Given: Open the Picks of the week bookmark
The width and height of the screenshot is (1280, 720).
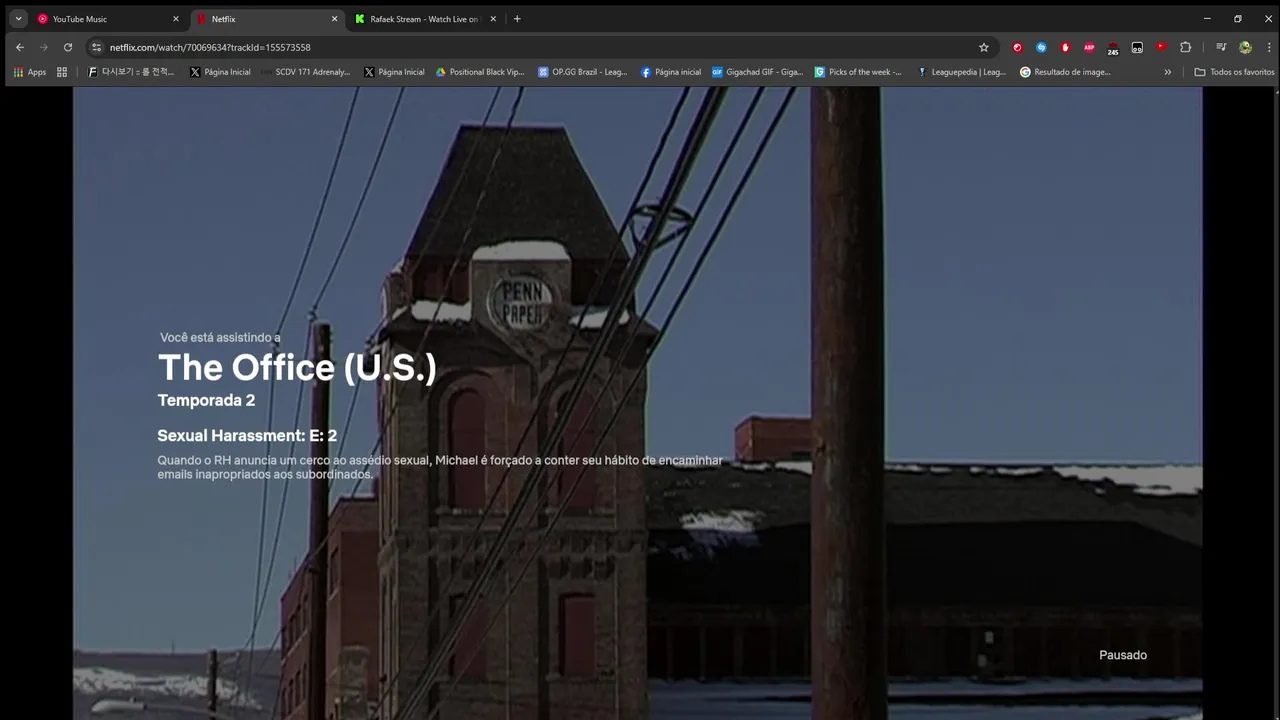Looking at the screenshot, I should (858, 72).
